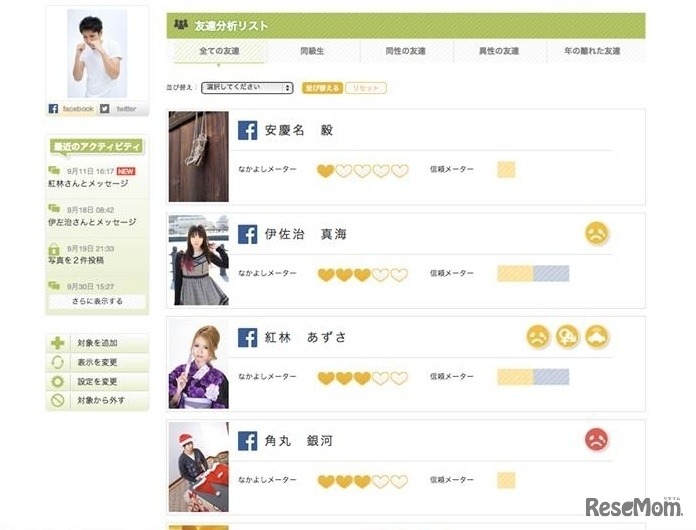This screenshot has width=696, height=530.
Task: Click the prohibition icon 対象から外す
Action: pos(58,400)
